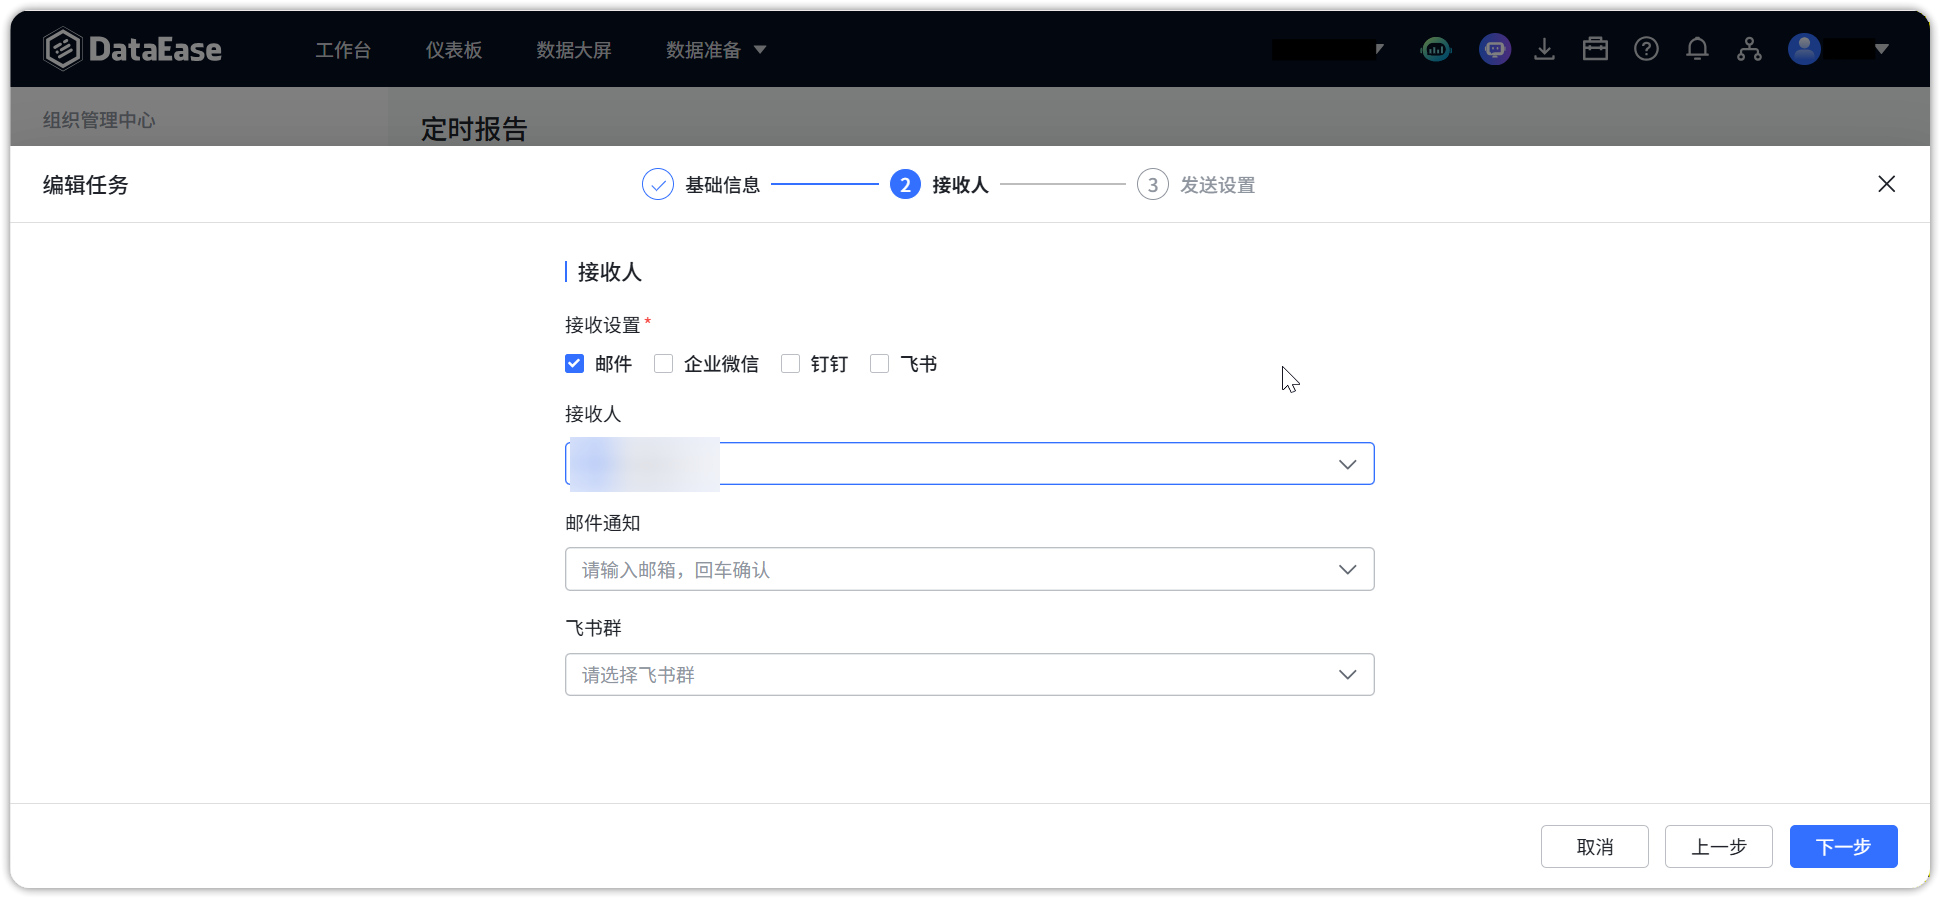The image size is (1940, 898).
Task: Open 数据准备 menu item
Action: click(x=703, y=50)
